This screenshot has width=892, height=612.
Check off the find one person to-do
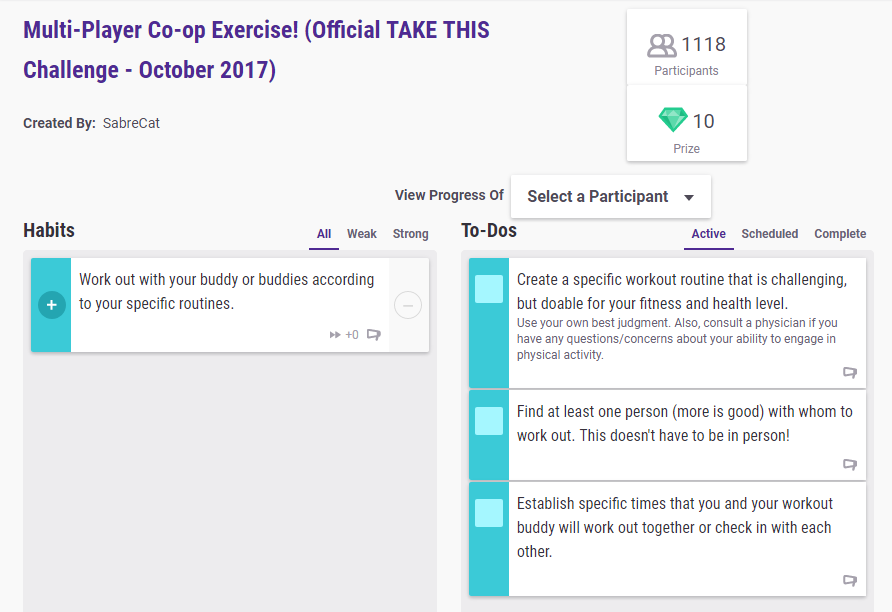(489, 421)
